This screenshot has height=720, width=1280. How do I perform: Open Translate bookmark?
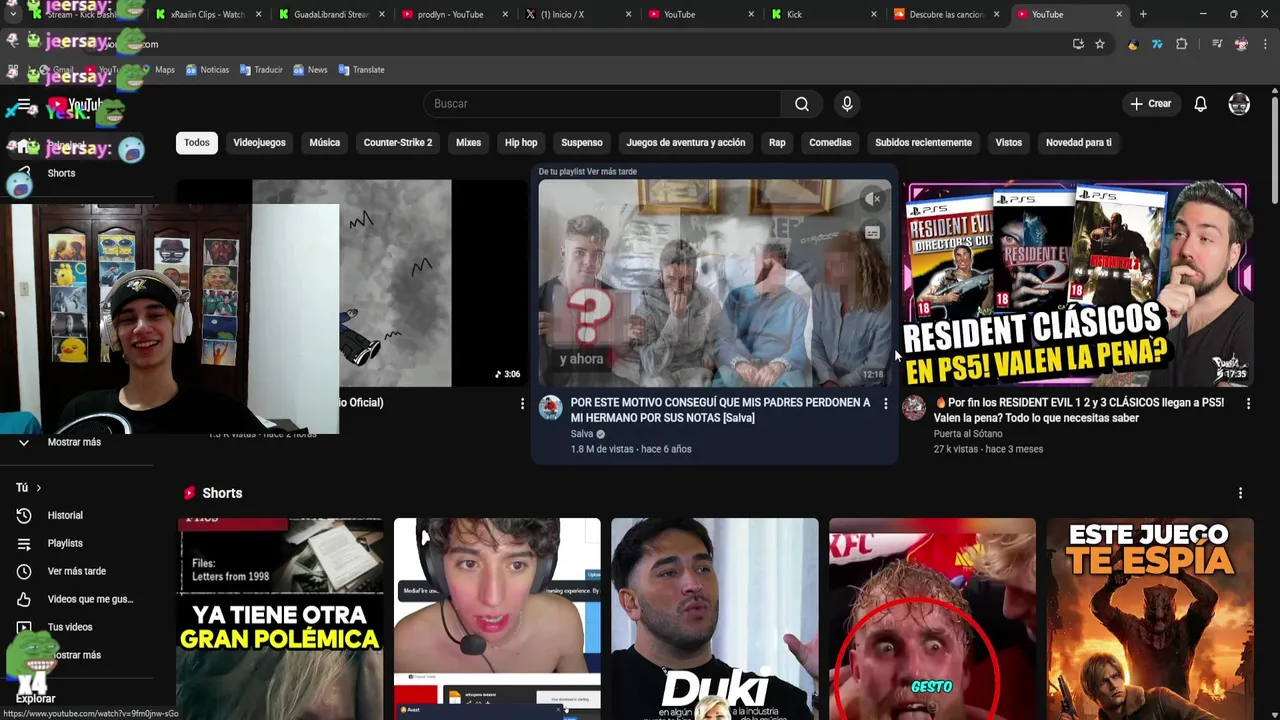361,70
